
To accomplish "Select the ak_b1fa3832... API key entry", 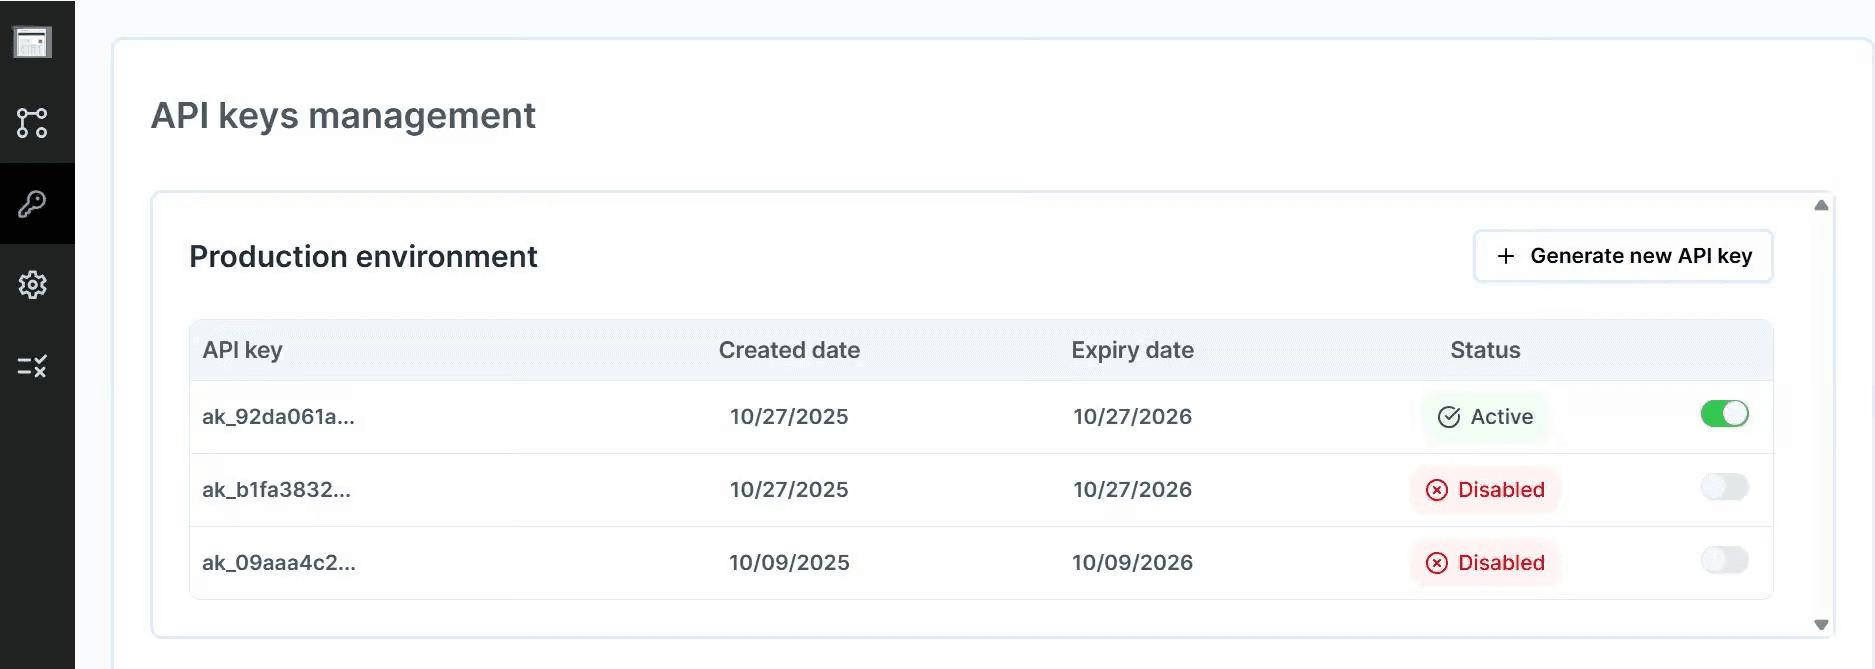I will coord(276,490).
